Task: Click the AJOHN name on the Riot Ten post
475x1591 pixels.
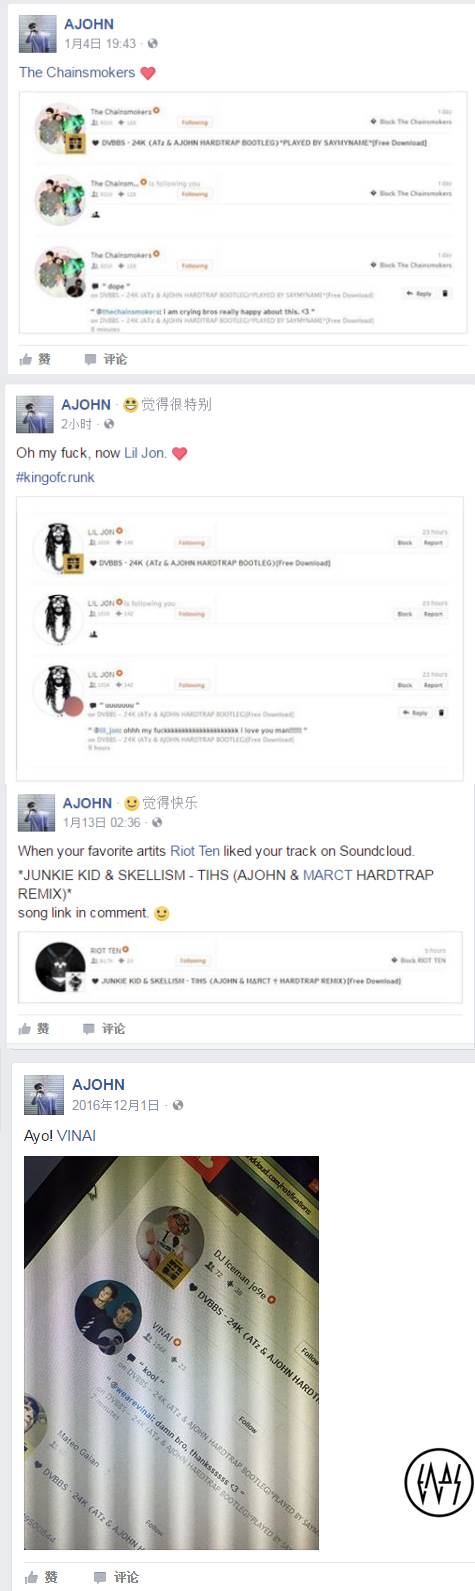Action: (x=87, y=803)
